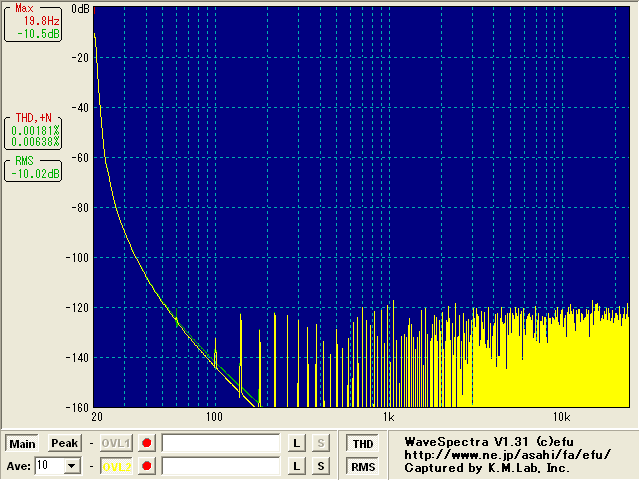Click the Ave value field showing 10
The height and width of the screenshot is (480, 640).
tap(50, 466)
